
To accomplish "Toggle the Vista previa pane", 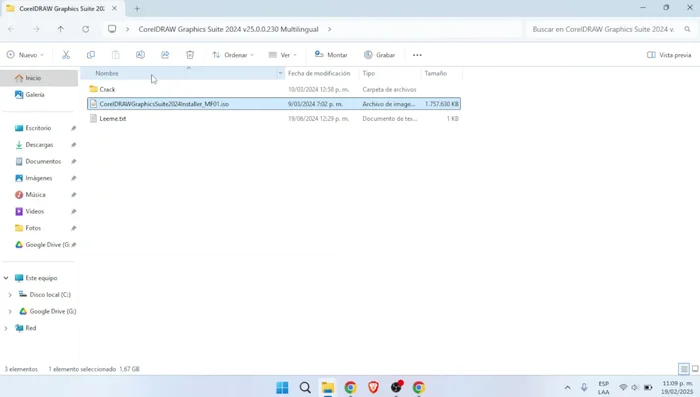I will [x=669, y=55].
